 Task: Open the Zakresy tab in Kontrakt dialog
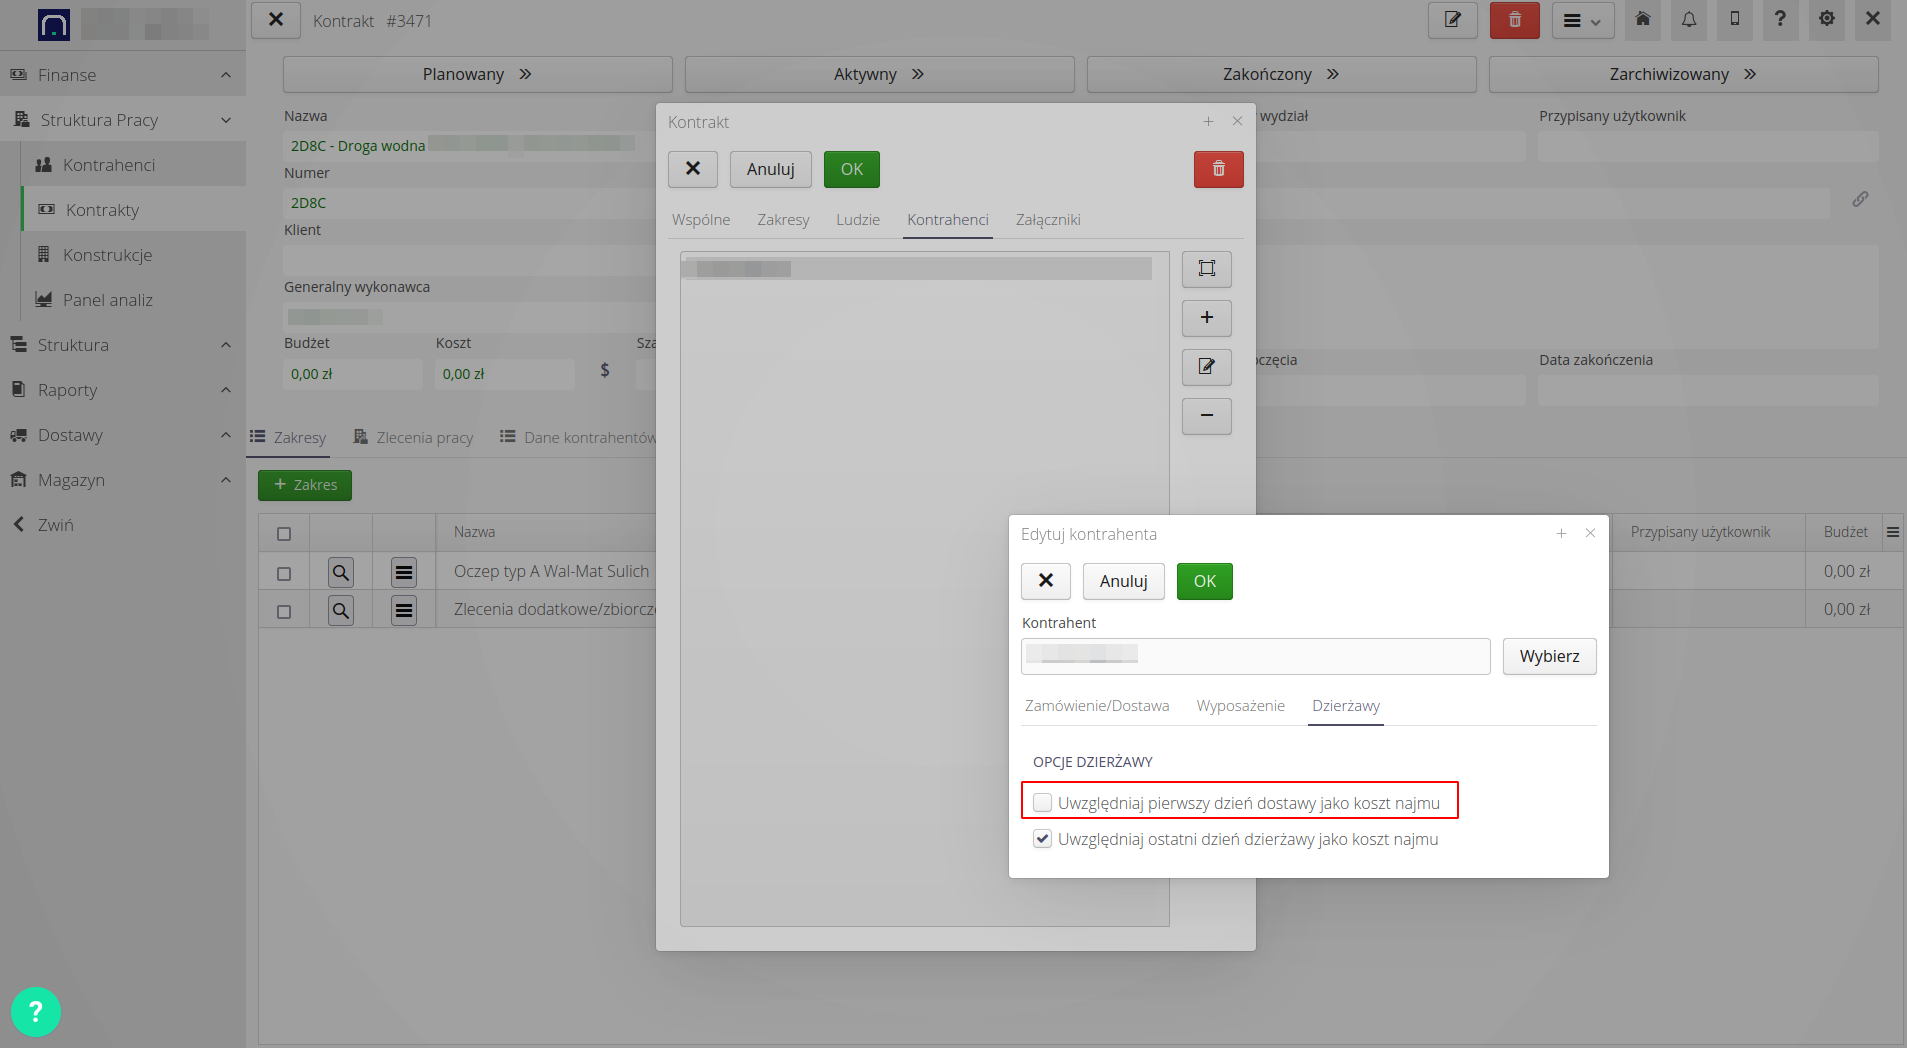click(x=783, y=220)
